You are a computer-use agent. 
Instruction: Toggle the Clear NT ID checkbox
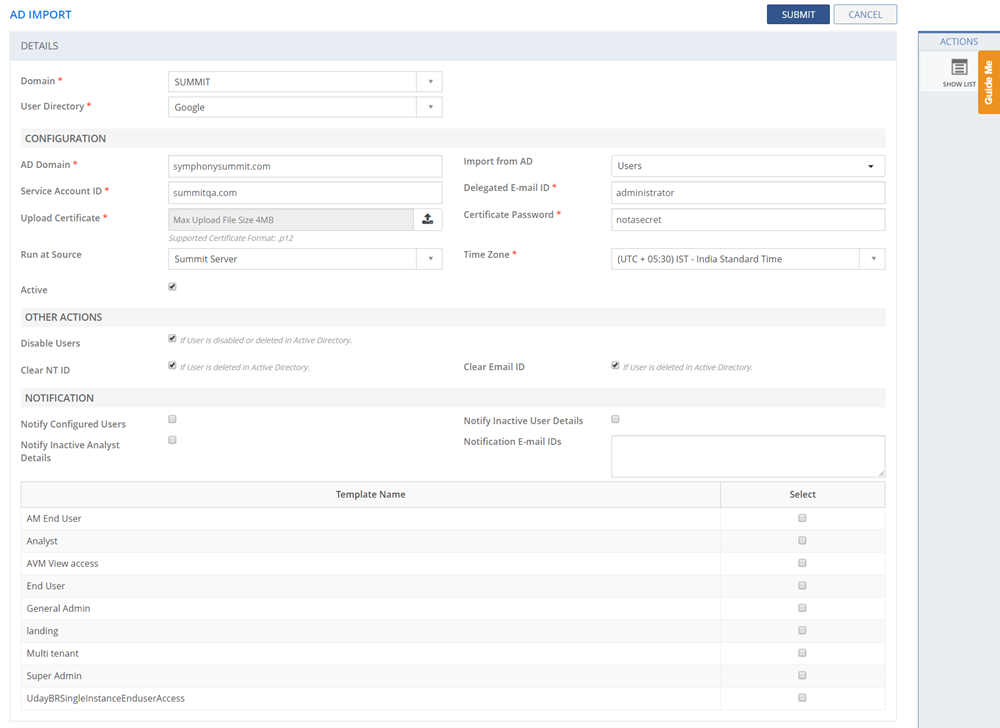pos(172,366)
